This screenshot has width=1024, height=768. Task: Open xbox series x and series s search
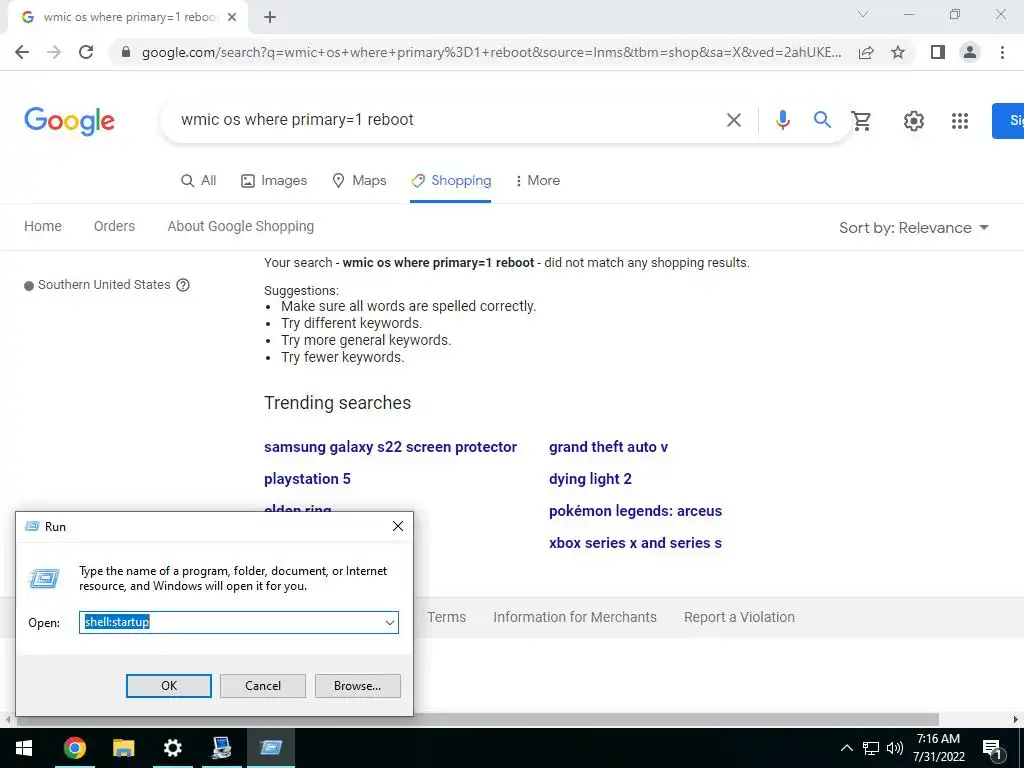point(635,543)
